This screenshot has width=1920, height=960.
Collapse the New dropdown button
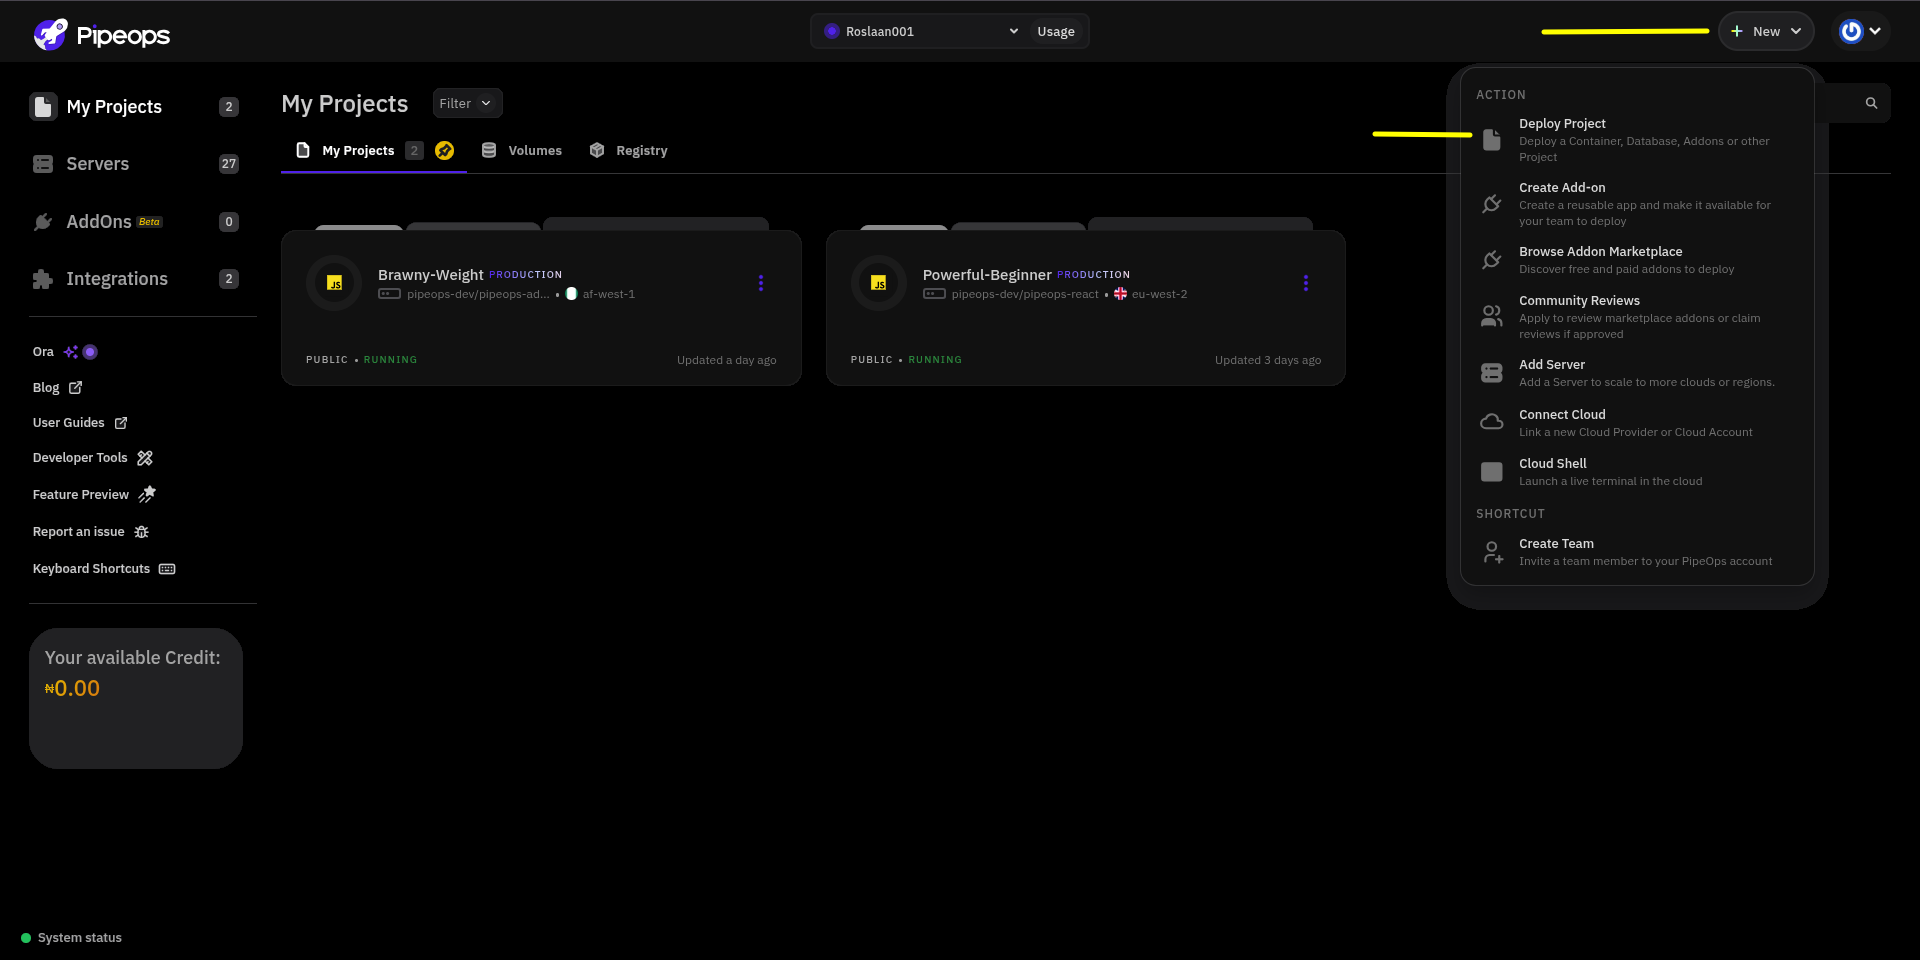(x=1766, y=31)
